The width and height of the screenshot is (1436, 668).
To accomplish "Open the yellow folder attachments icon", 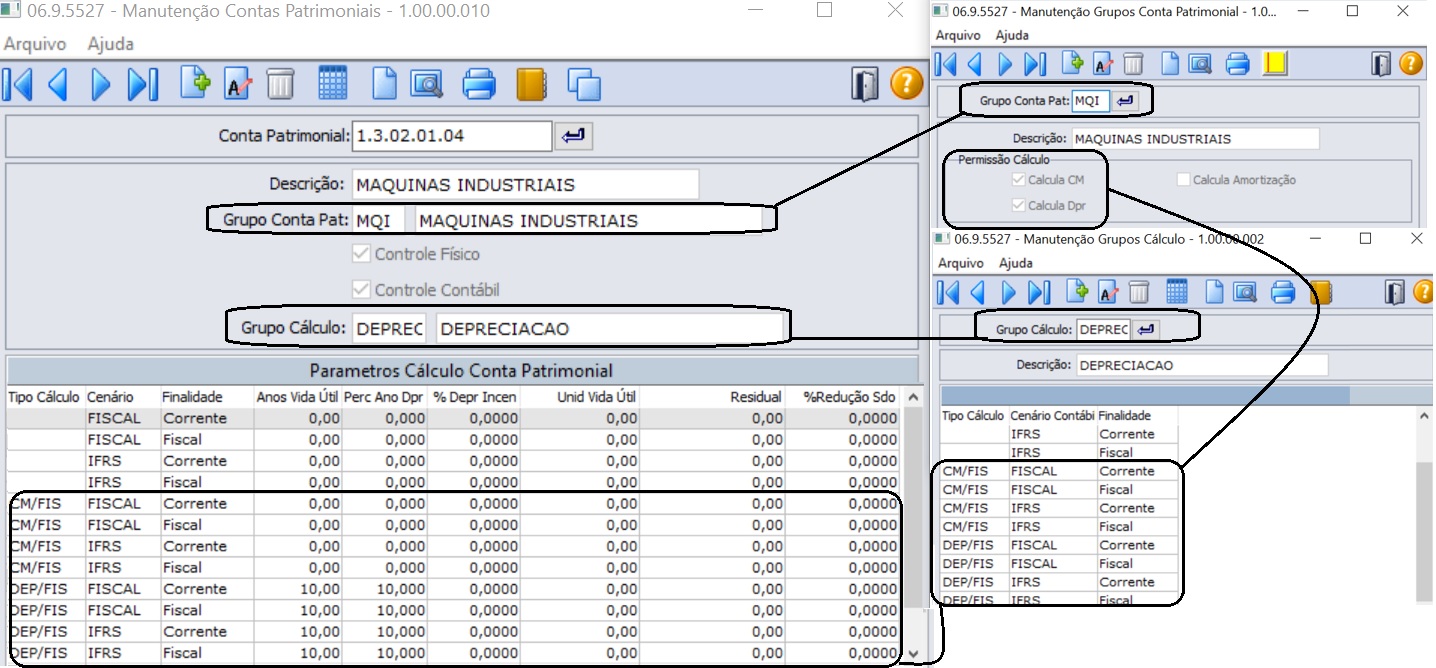I will click(532, 84).
